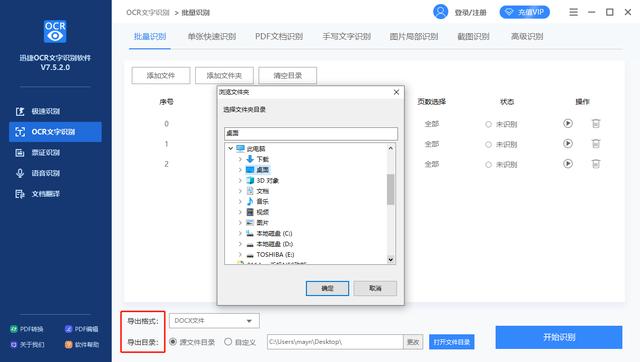This screenshot has height=362, width=640.
Task: Click the user avatar icon
Action: coord(440,12)
